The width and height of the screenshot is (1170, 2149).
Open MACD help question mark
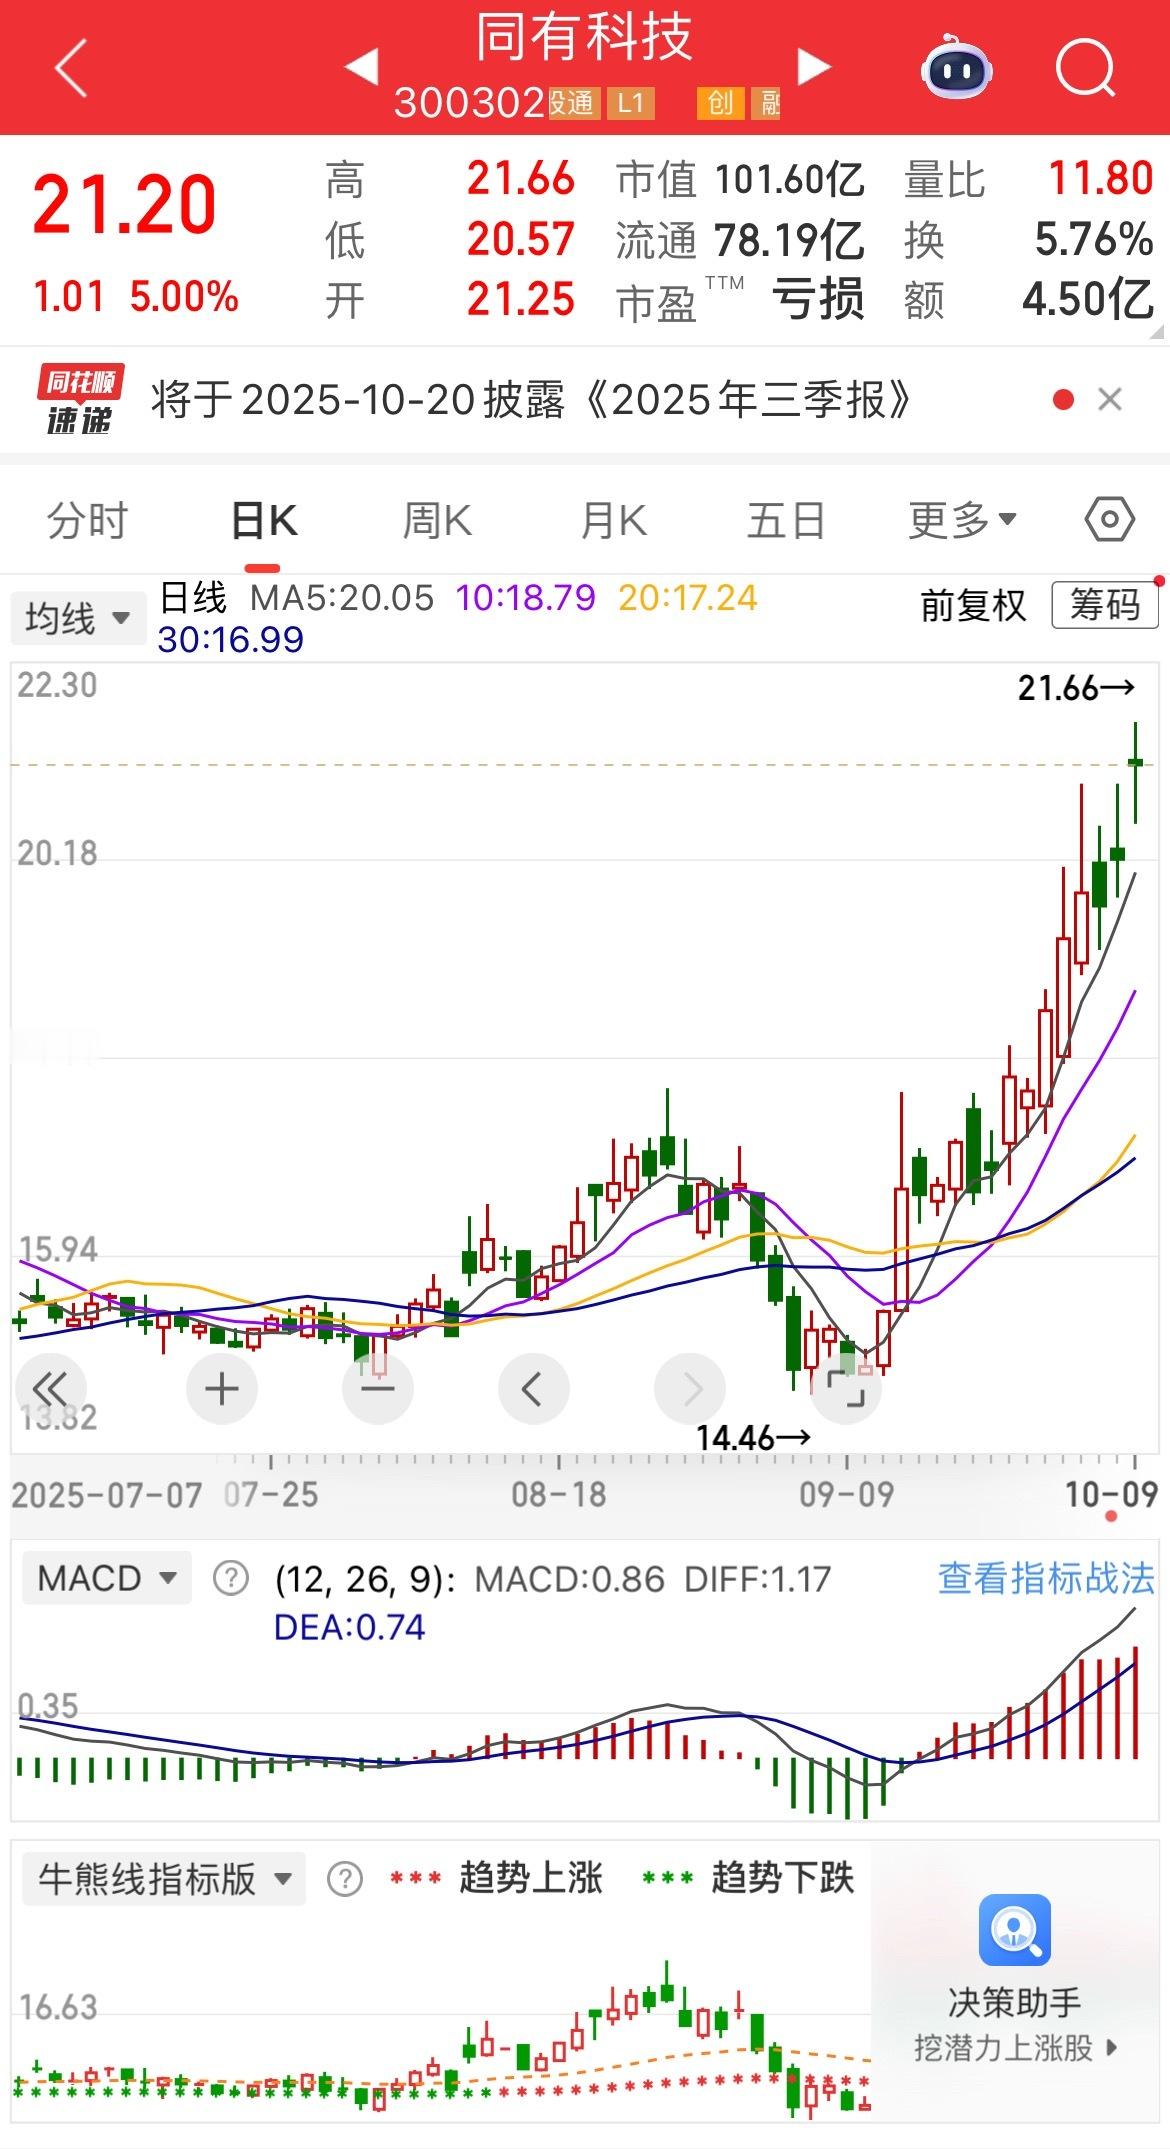[x=231, y=1579]
